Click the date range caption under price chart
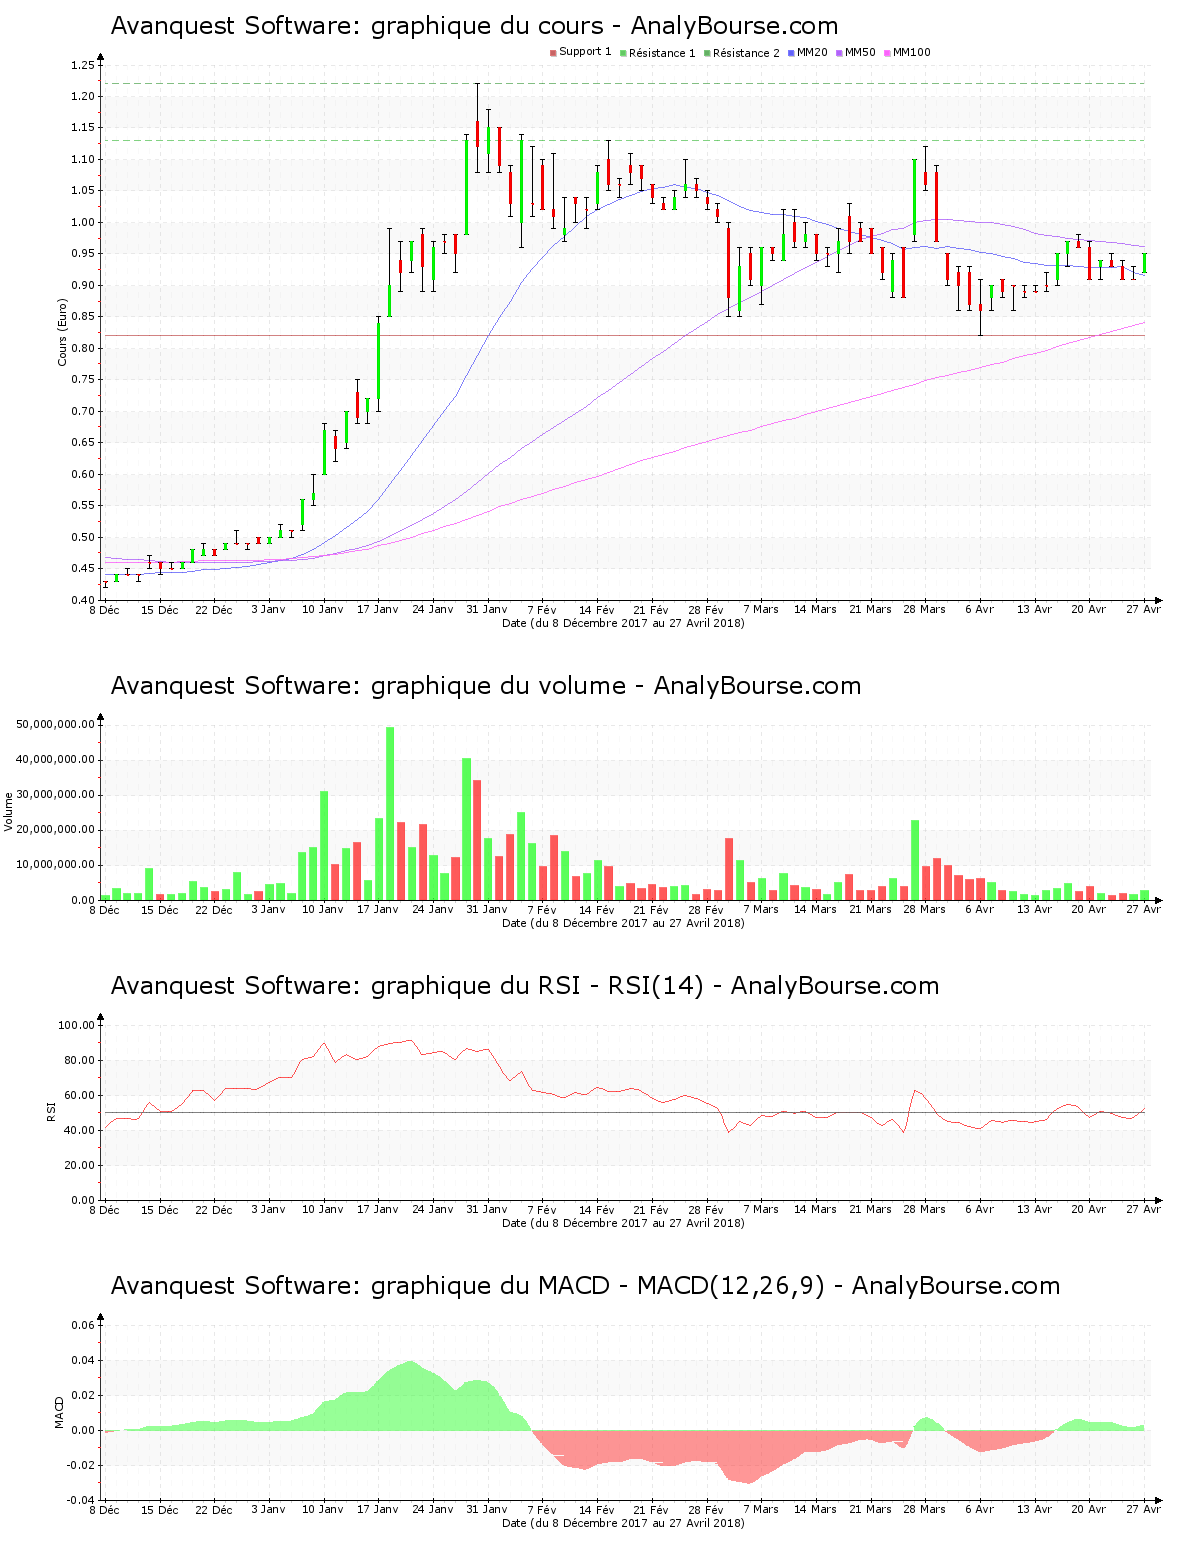 pyautogui.click(x=623, y=622)
